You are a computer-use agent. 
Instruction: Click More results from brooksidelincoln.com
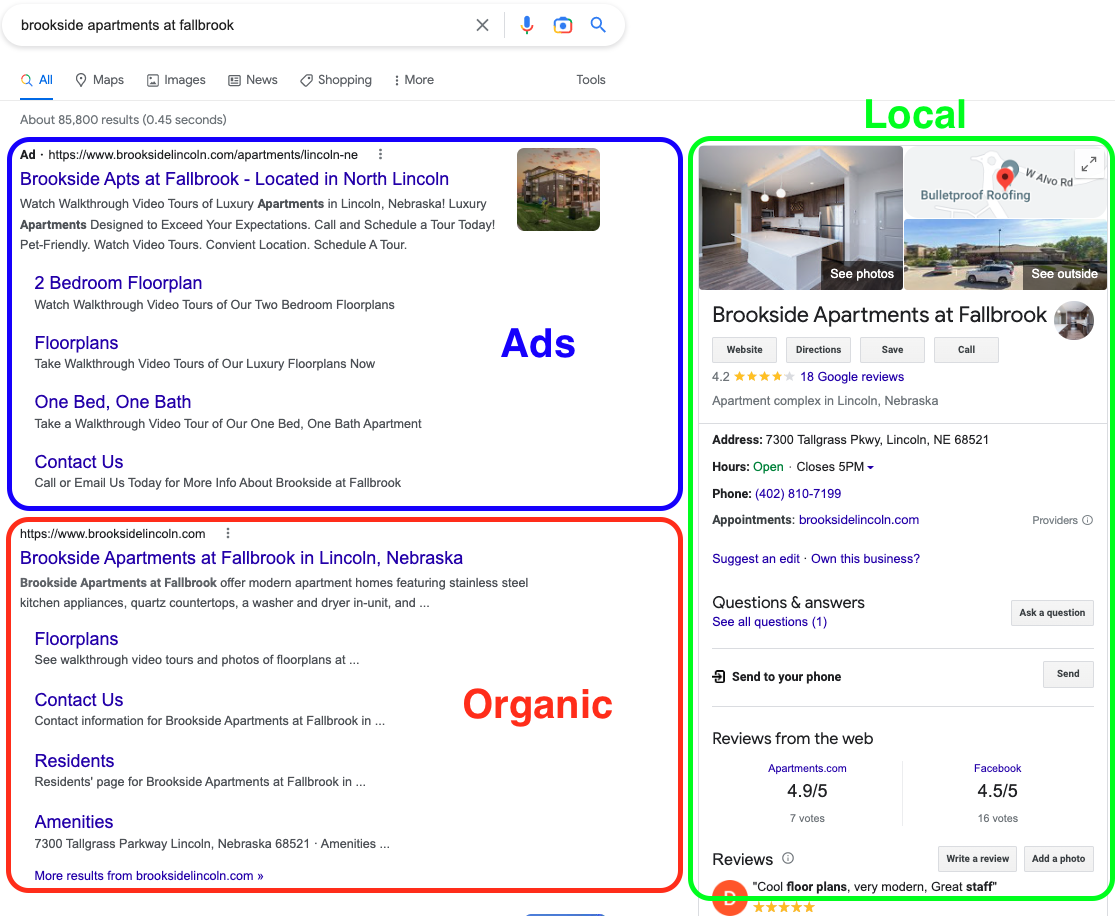[149, 876]
